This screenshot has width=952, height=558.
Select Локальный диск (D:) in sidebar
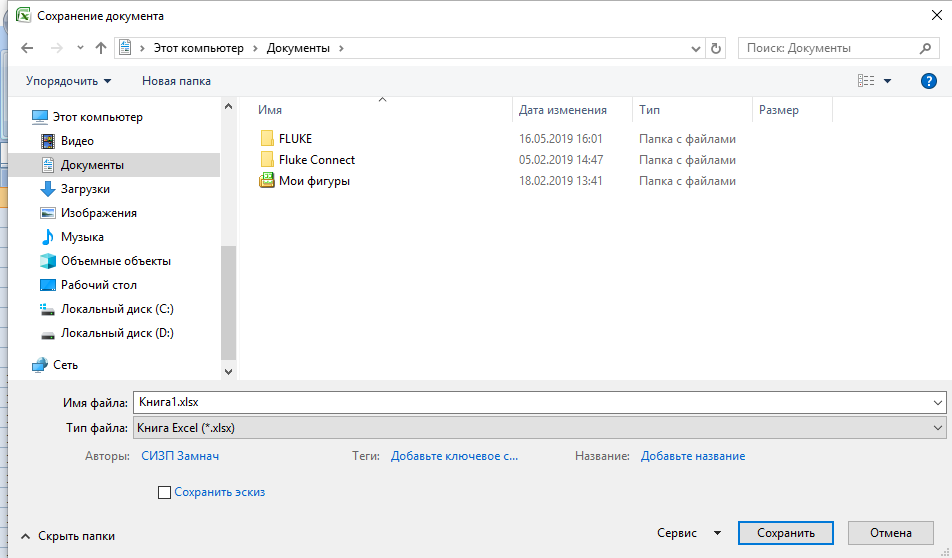tap(116, 333)
